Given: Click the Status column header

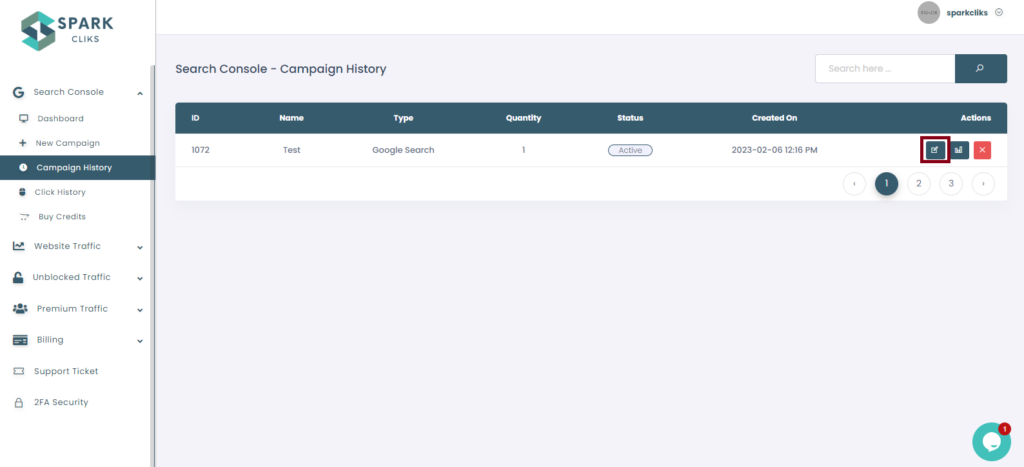Looking at the screenshot, I should click(x=630, y=118).
